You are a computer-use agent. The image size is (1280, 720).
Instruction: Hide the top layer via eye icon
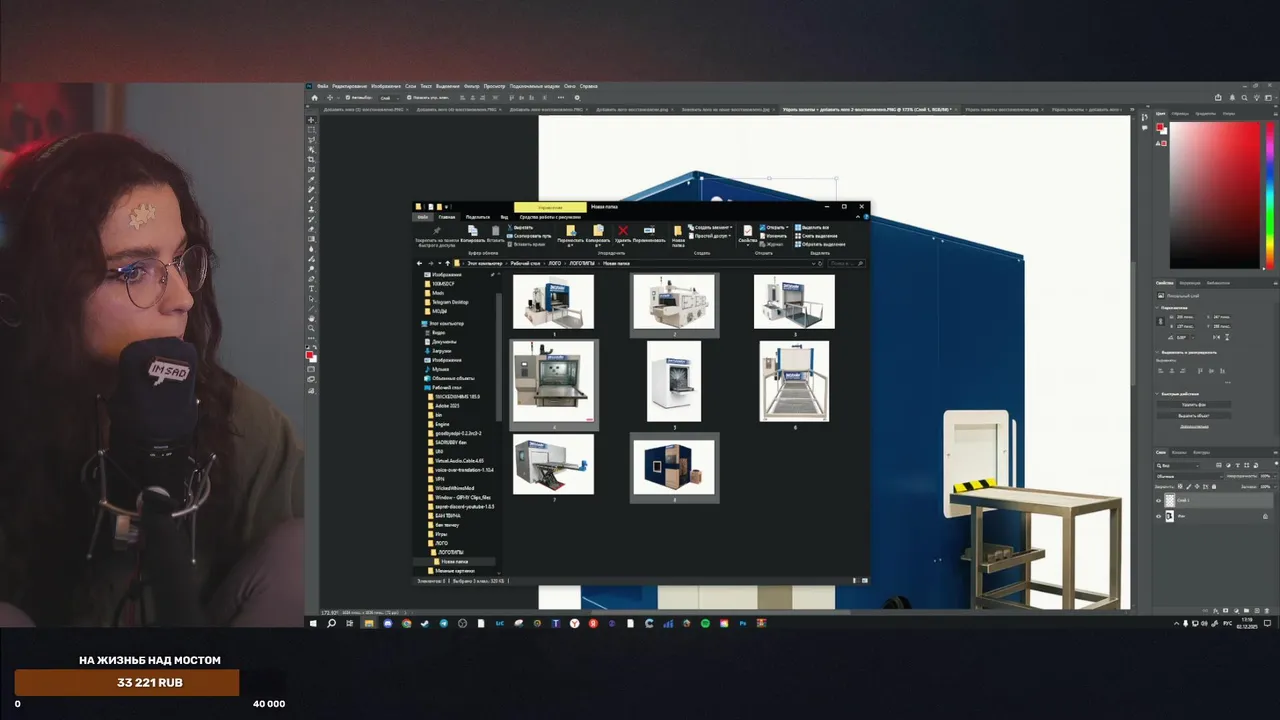tap(1159, 500)
